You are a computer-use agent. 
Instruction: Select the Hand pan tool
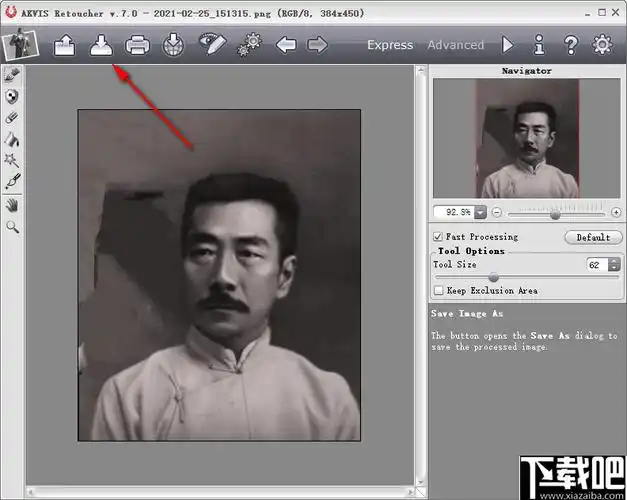coord(12,206)
